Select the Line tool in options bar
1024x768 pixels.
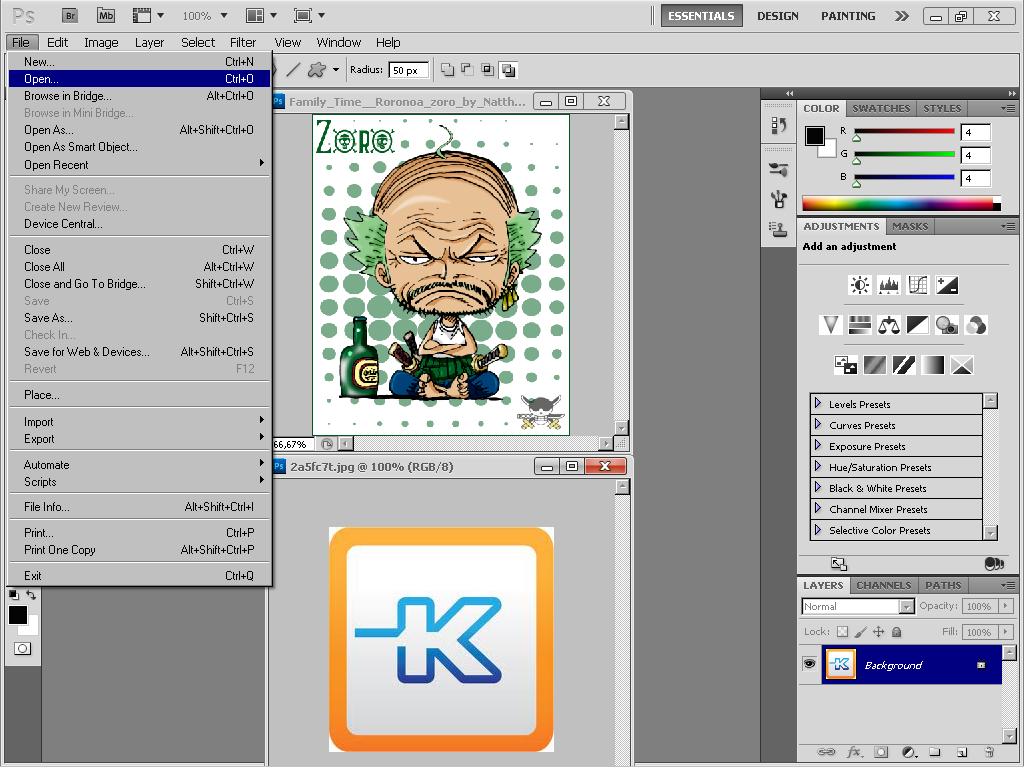(294, 69)
